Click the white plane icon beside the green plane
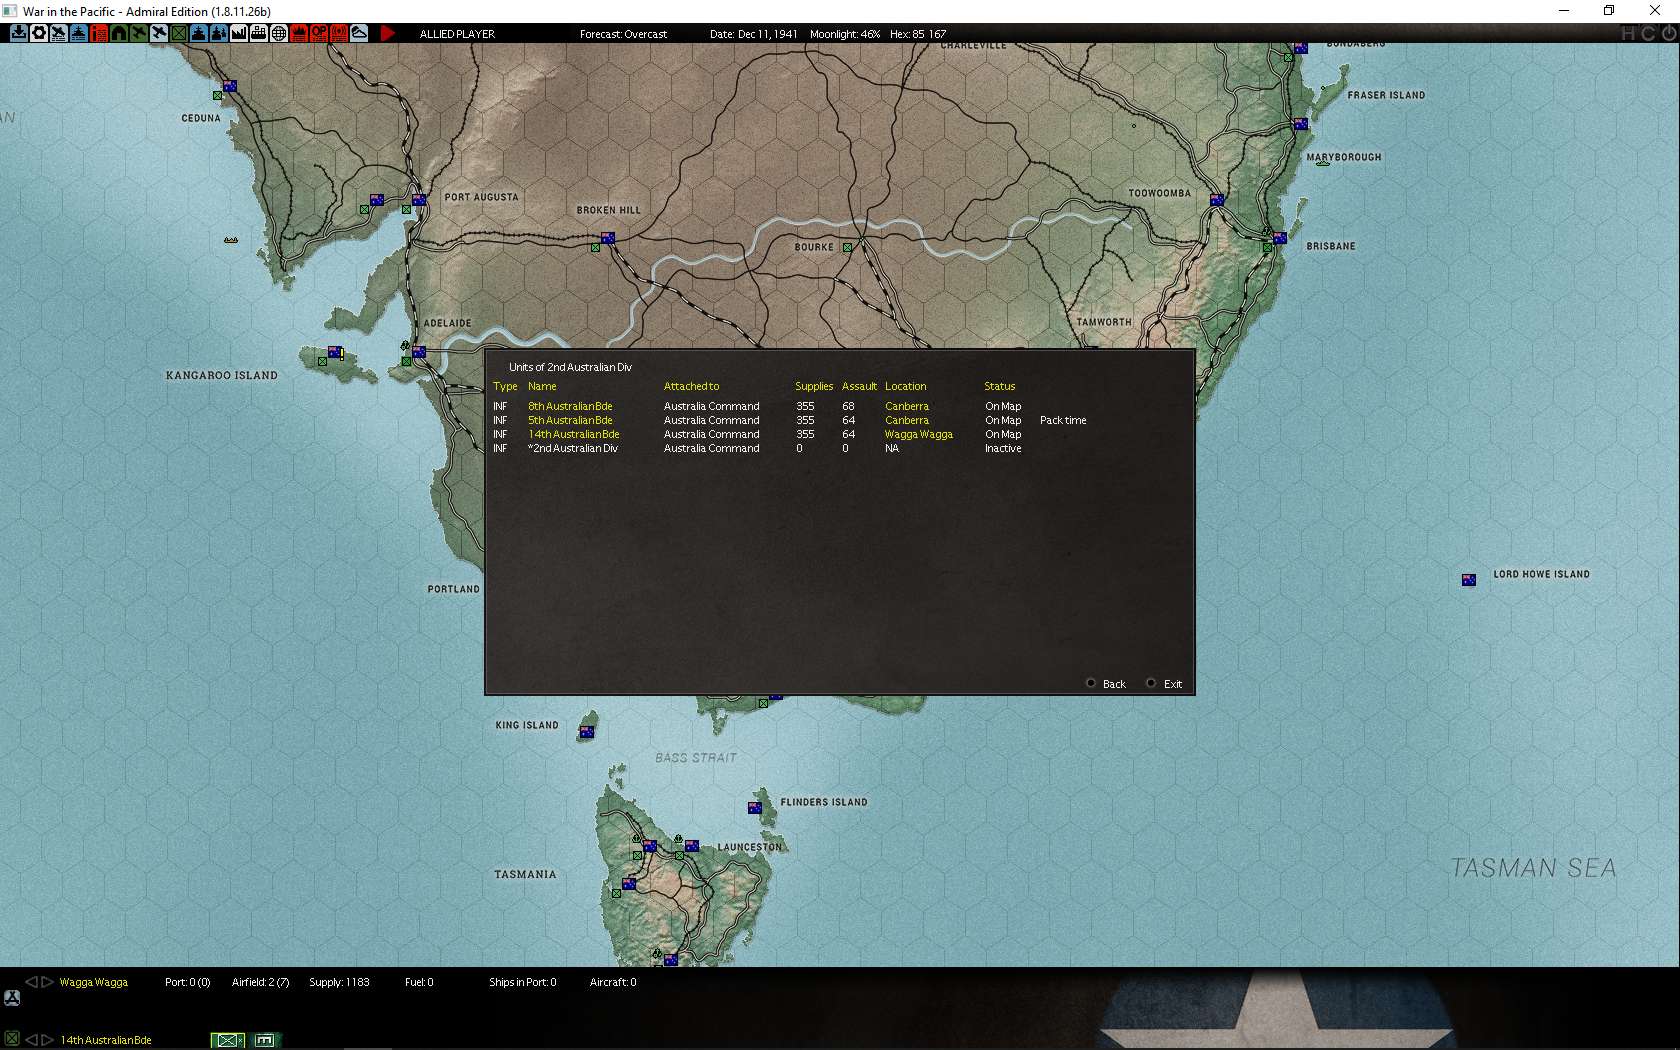 click(159, 33)
